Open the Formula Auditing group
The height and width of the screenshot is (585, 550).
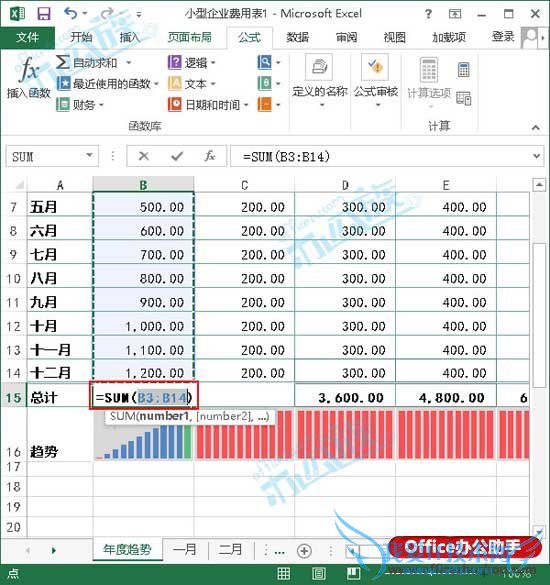point(376,81)
